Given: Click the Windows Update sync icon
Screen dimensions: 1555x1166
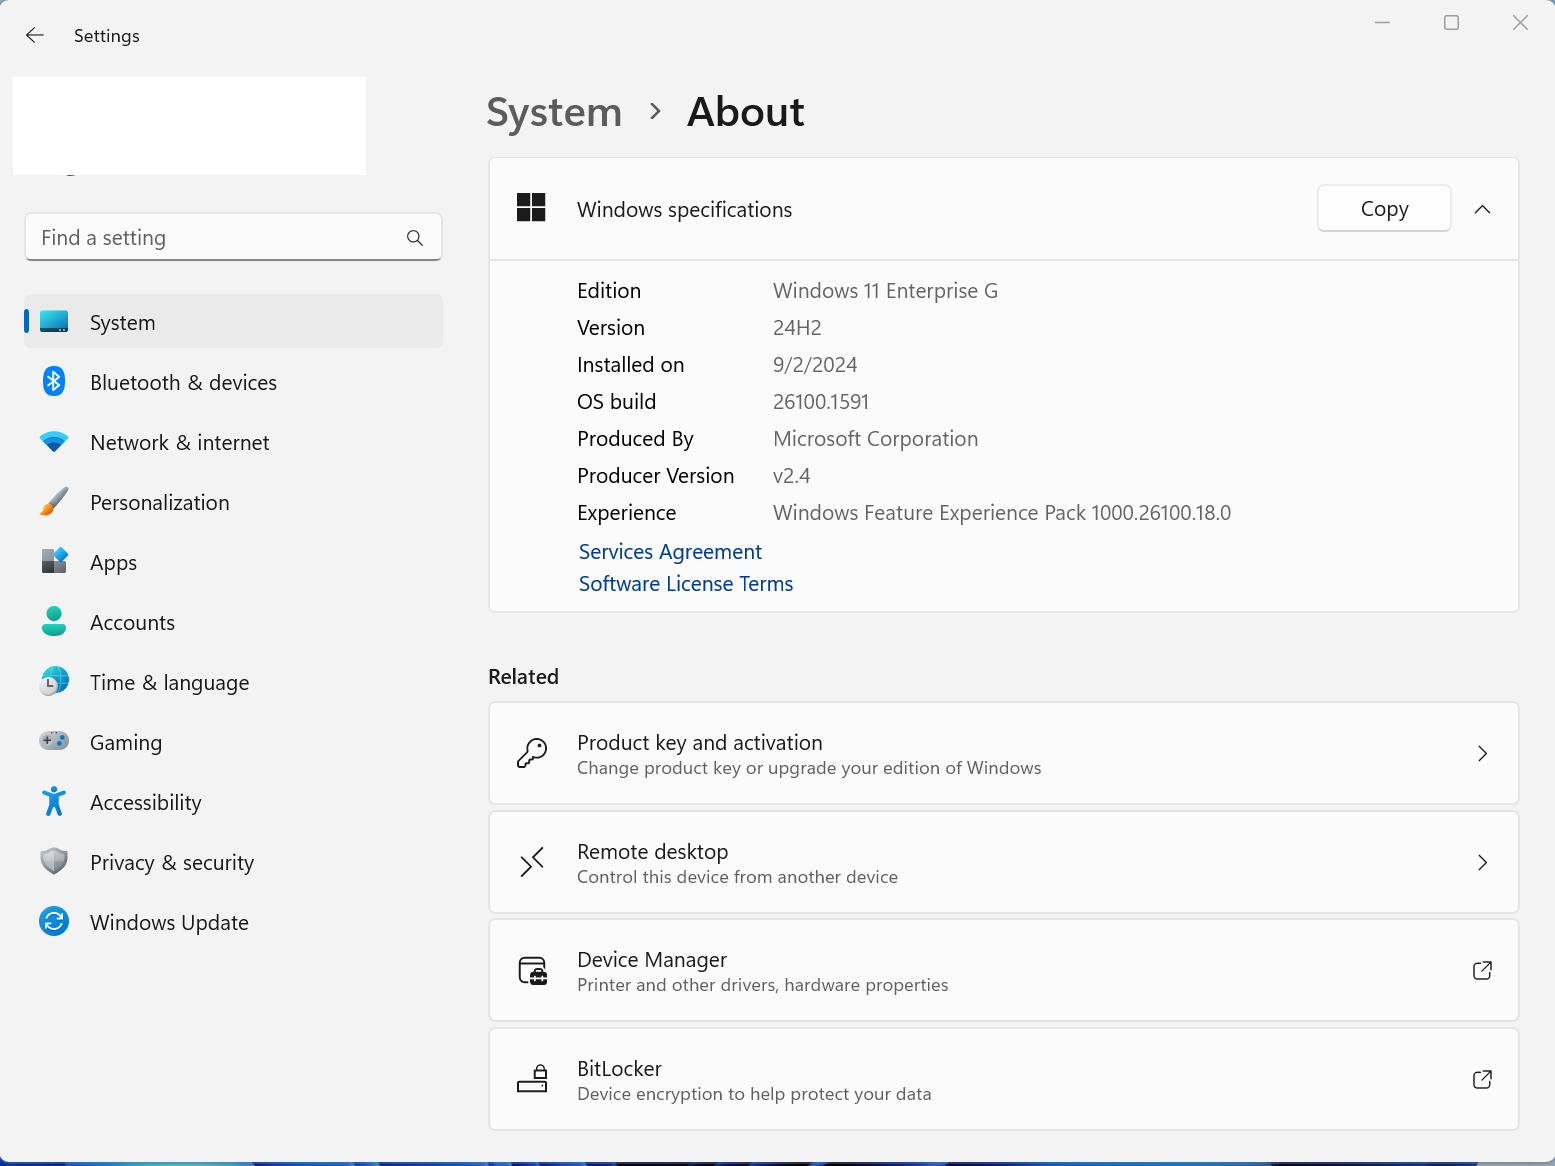Looking at the screenshot, I should tap(54, 921).
